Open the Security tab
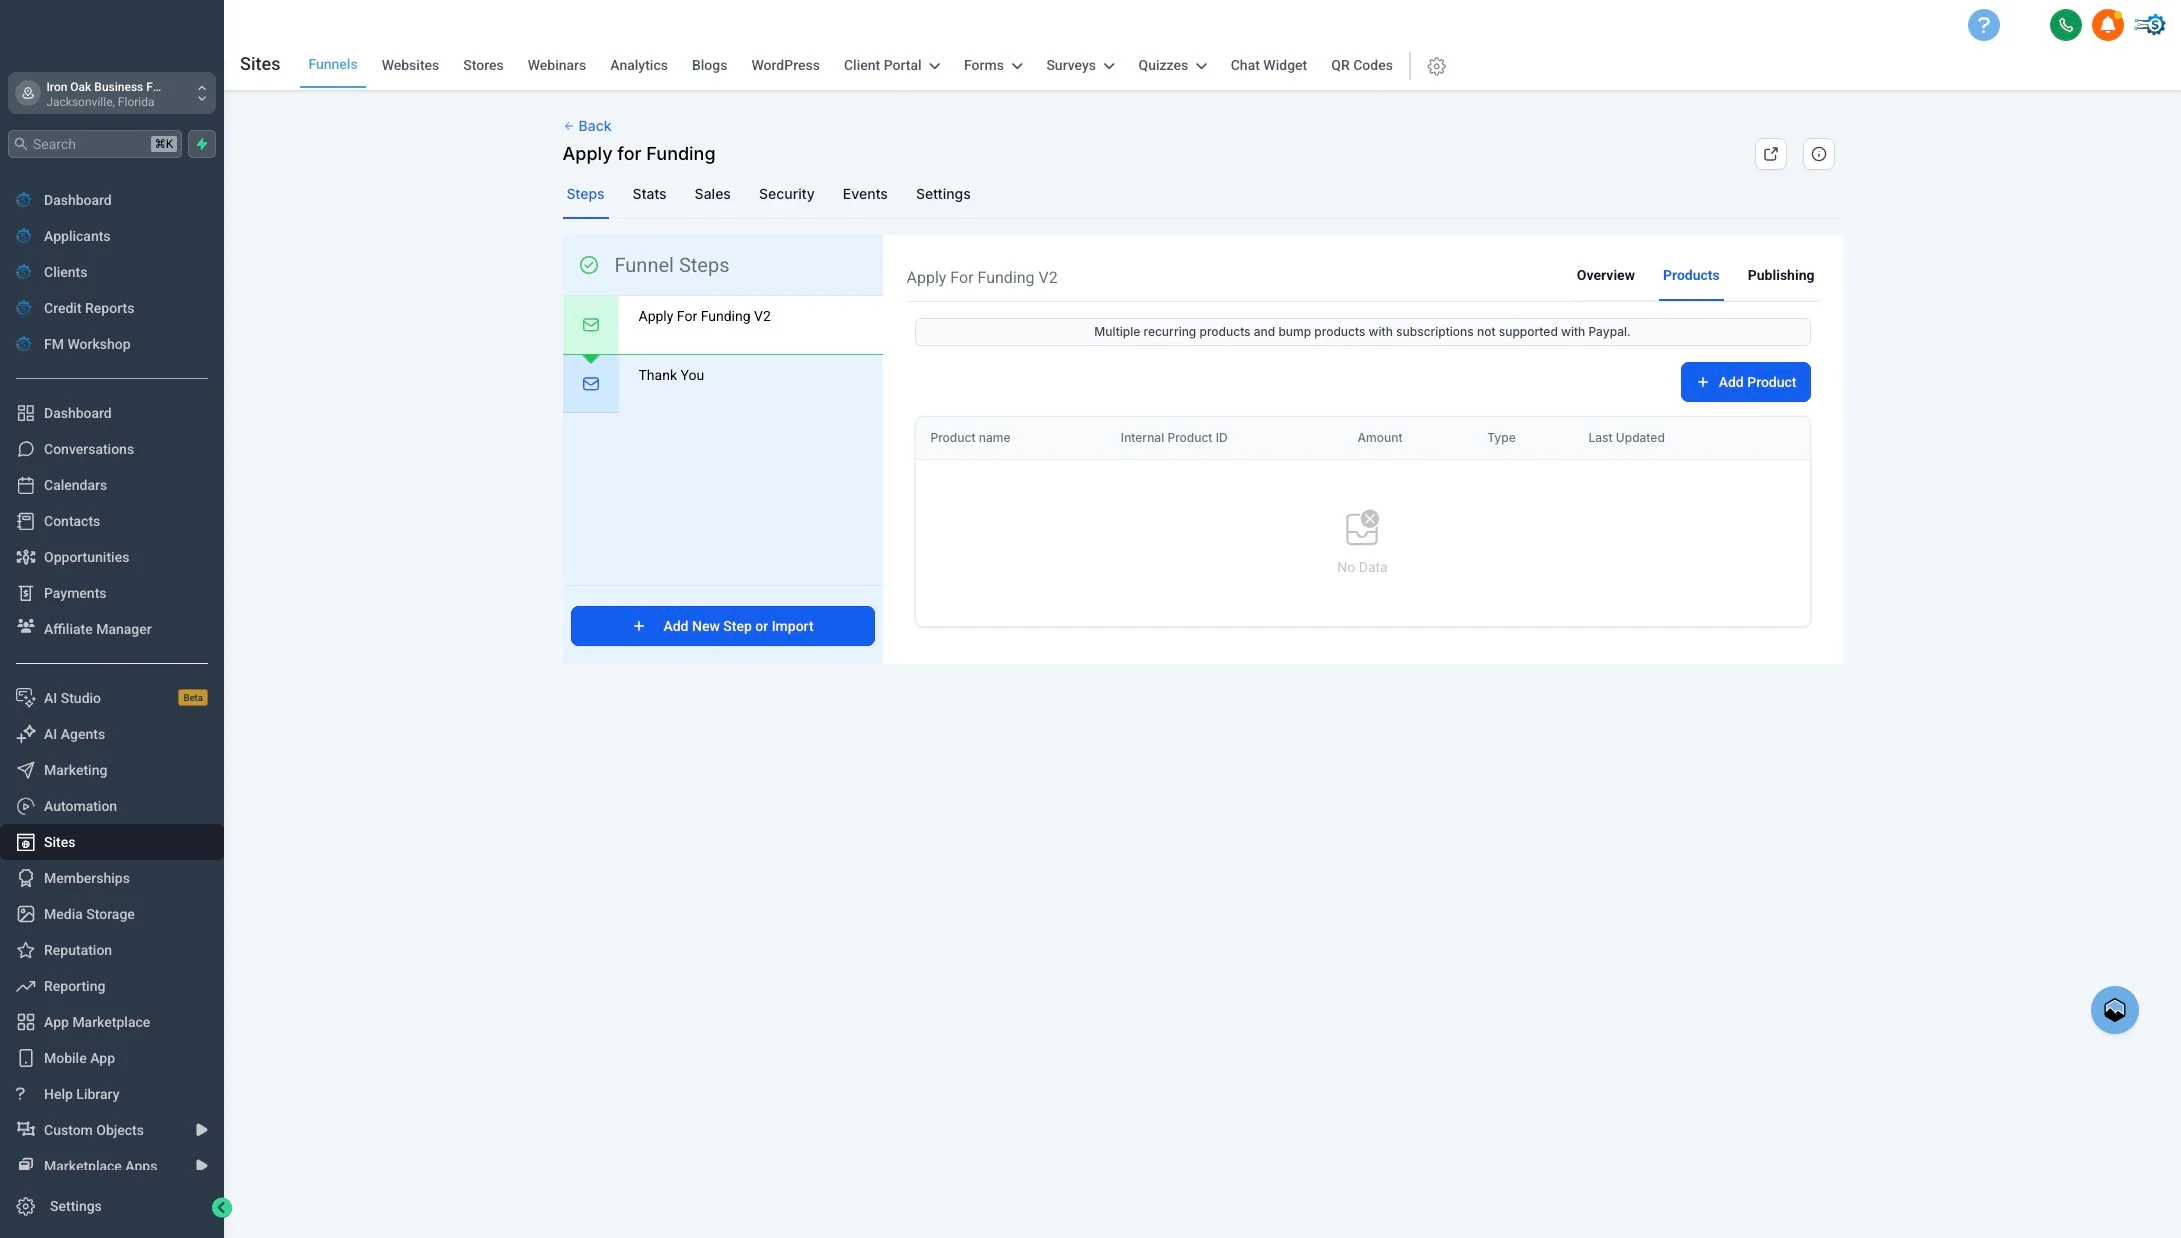 (786, 194)
